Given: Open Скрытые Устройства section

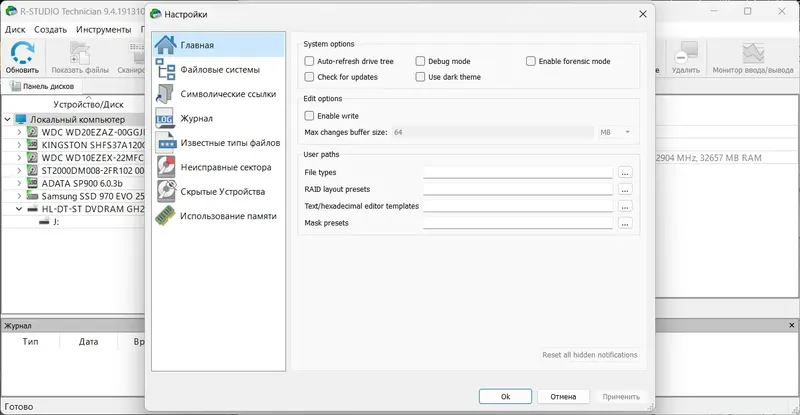Looking at the screenshot, I should (x=222, y=191).
